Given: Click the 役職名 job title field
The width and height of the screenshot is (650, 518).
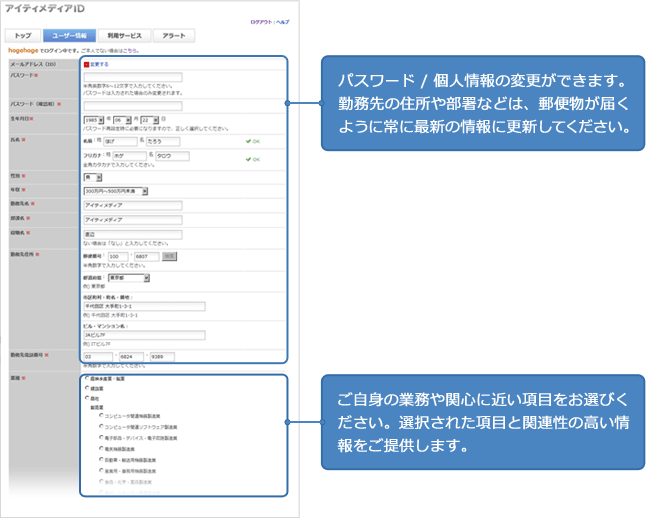Looking at the screenshot, I should pos(133,235).
